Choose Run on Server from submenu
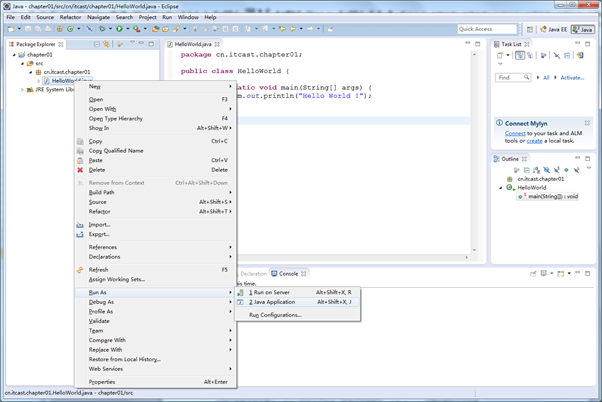 pos(298,293)
